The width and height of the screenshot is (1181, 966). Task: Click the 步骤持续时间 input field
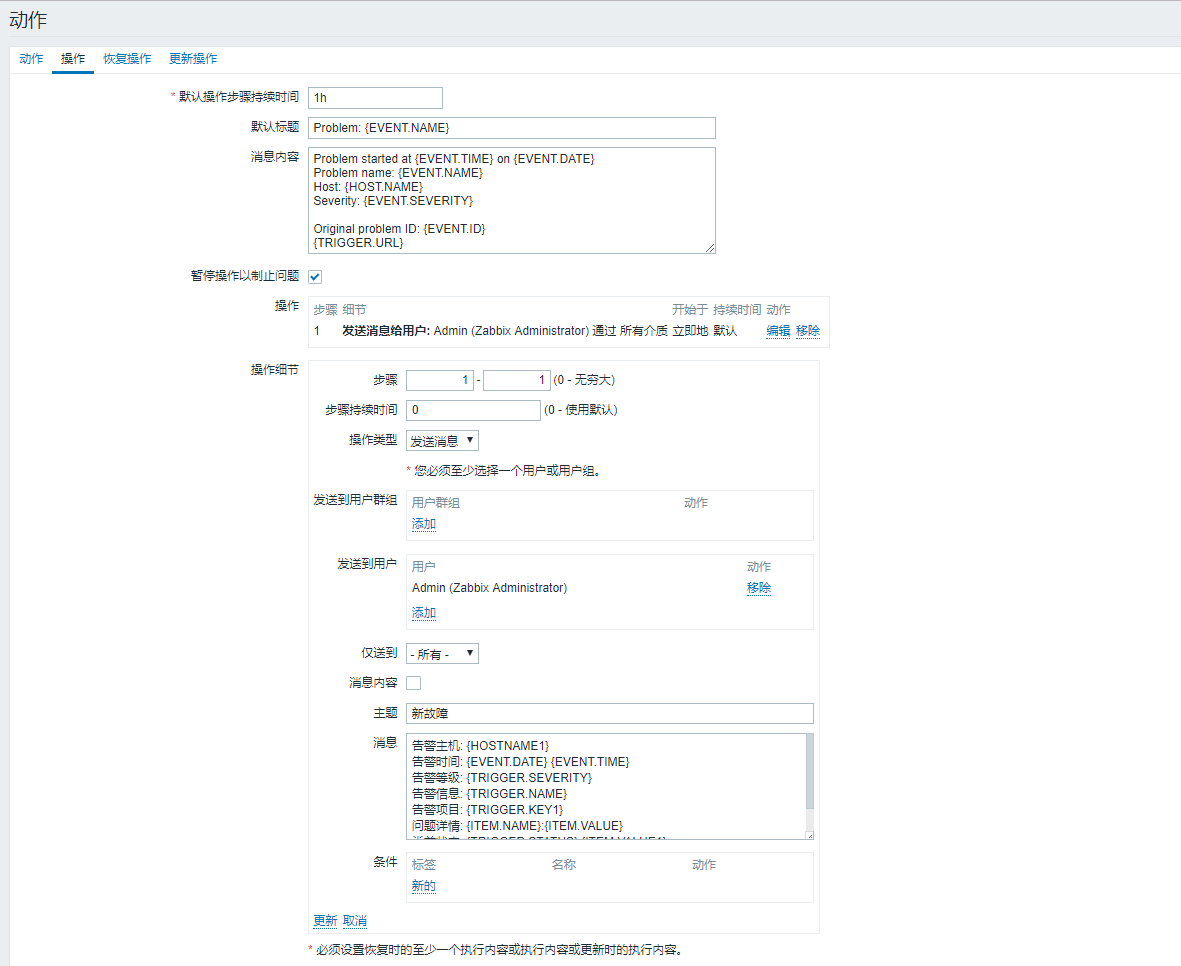click(472, 410)
